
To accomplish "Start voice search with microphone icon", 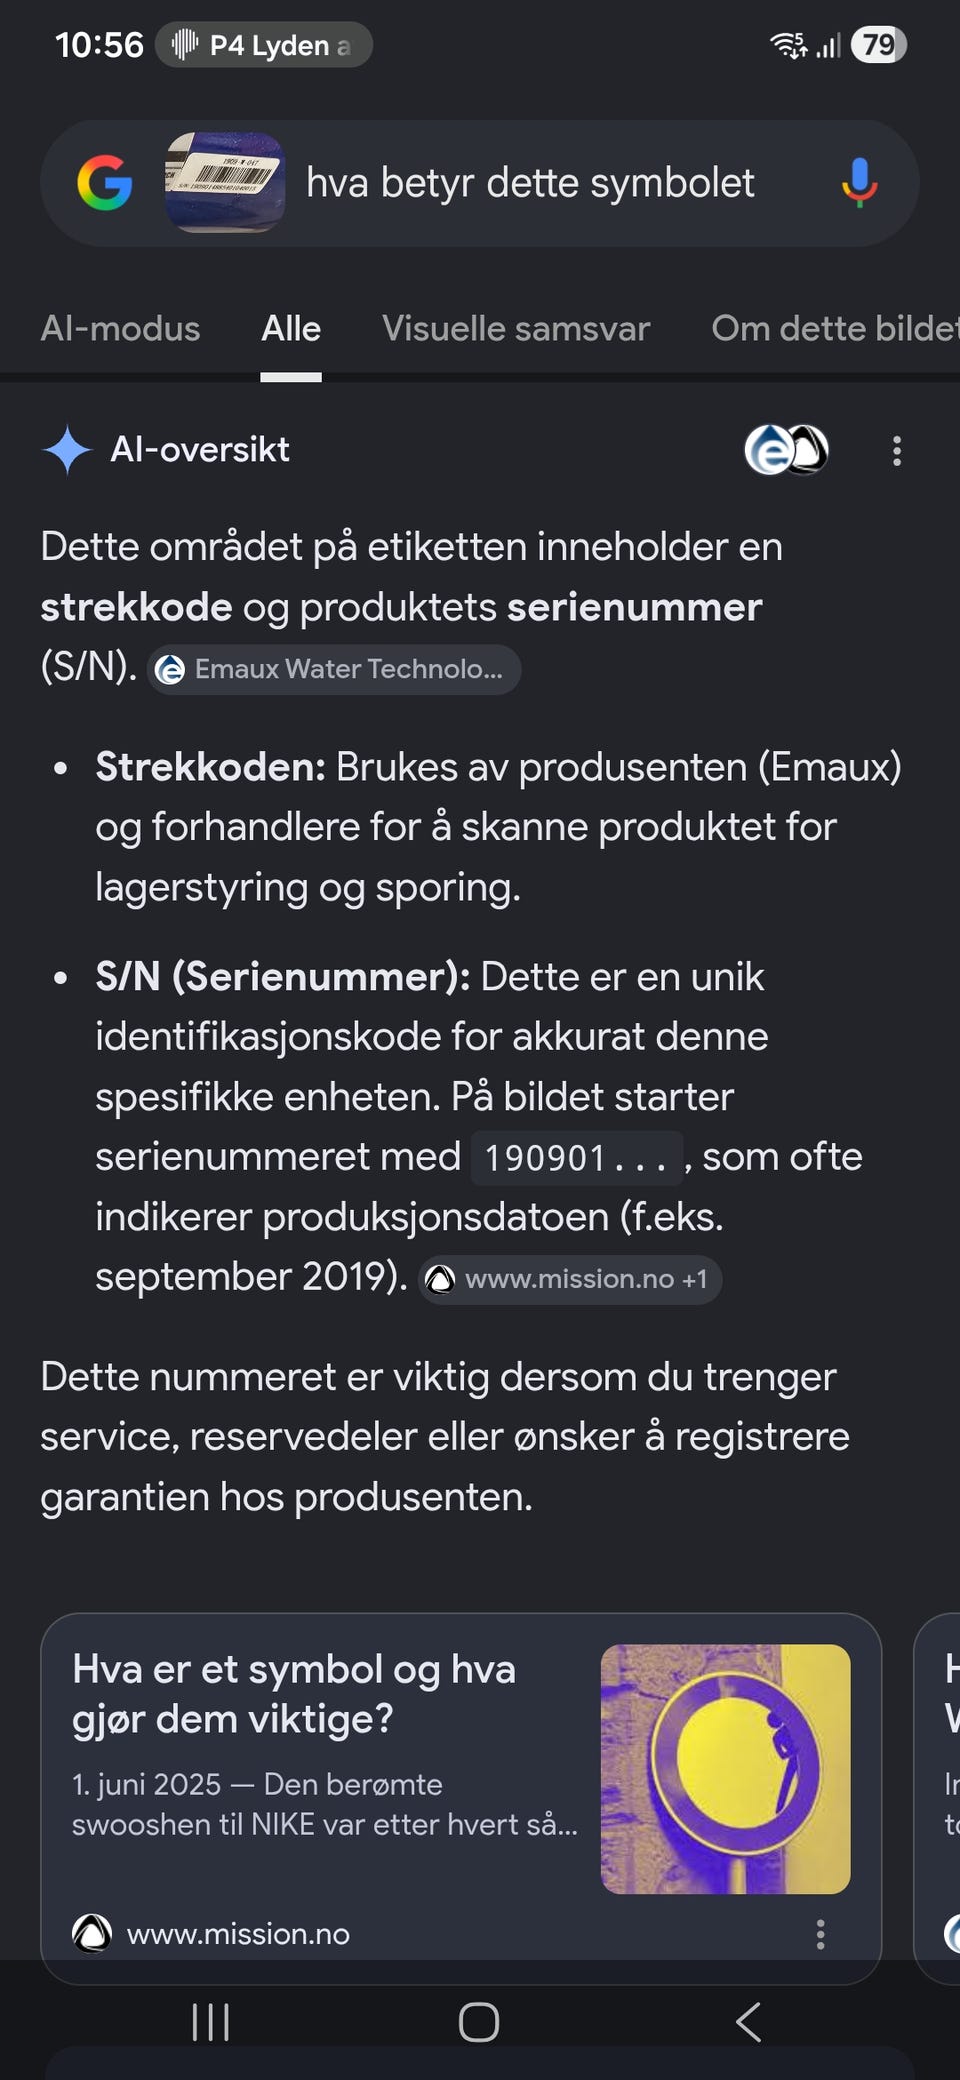I will tap(859, 183).
